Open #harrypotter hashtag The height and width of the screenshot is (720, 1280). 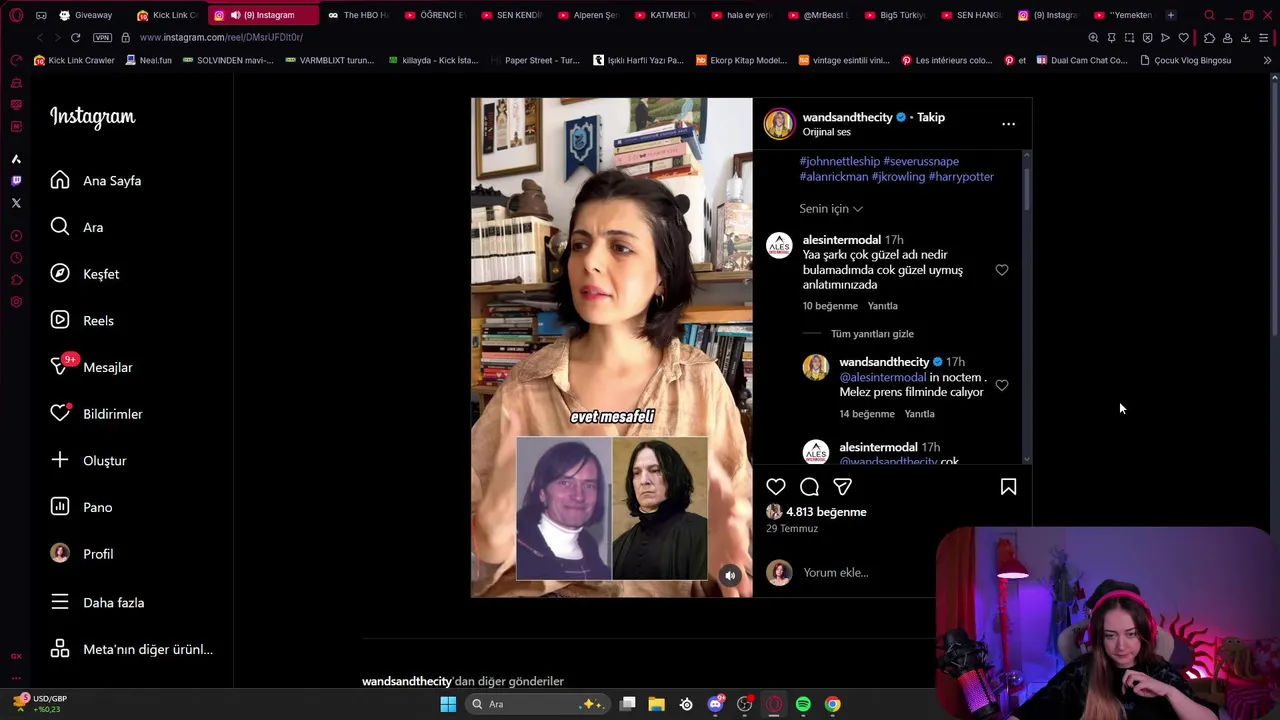point(961,177)
